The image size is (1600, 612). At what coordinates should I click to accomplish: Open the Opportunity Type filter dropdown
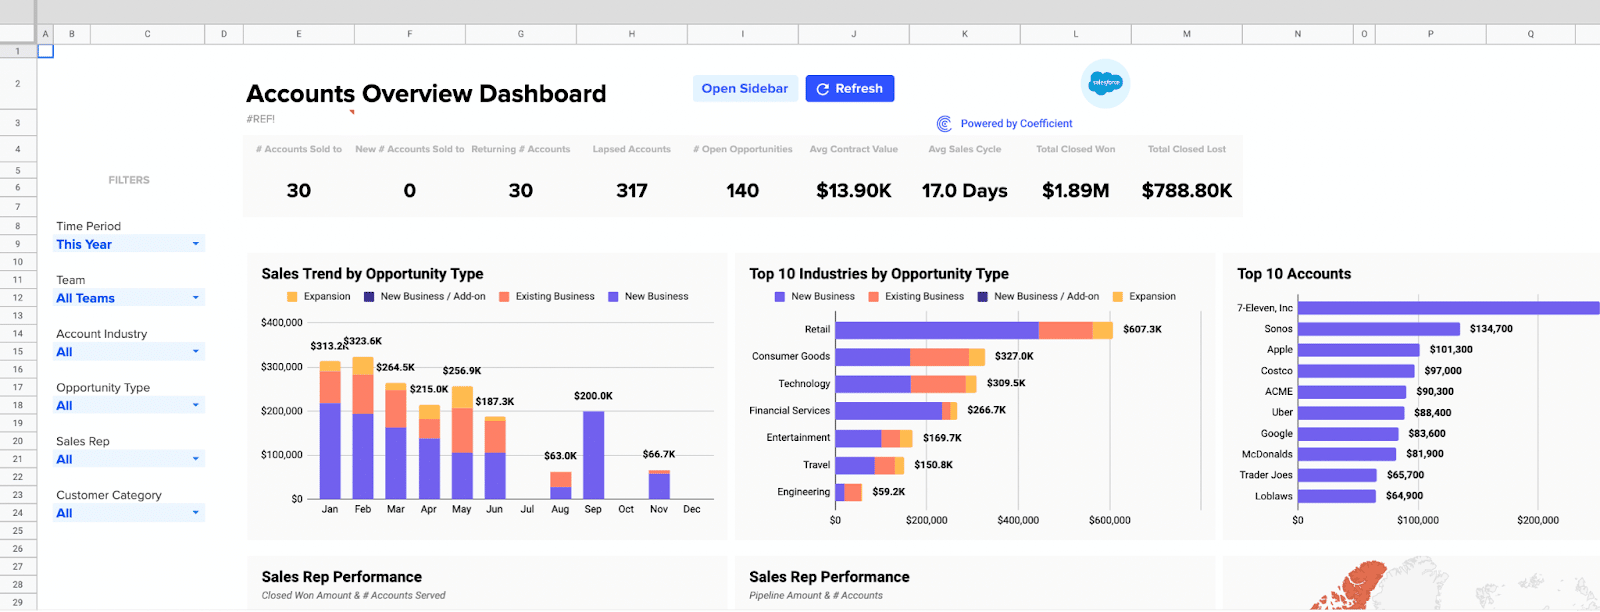point(195,406)
